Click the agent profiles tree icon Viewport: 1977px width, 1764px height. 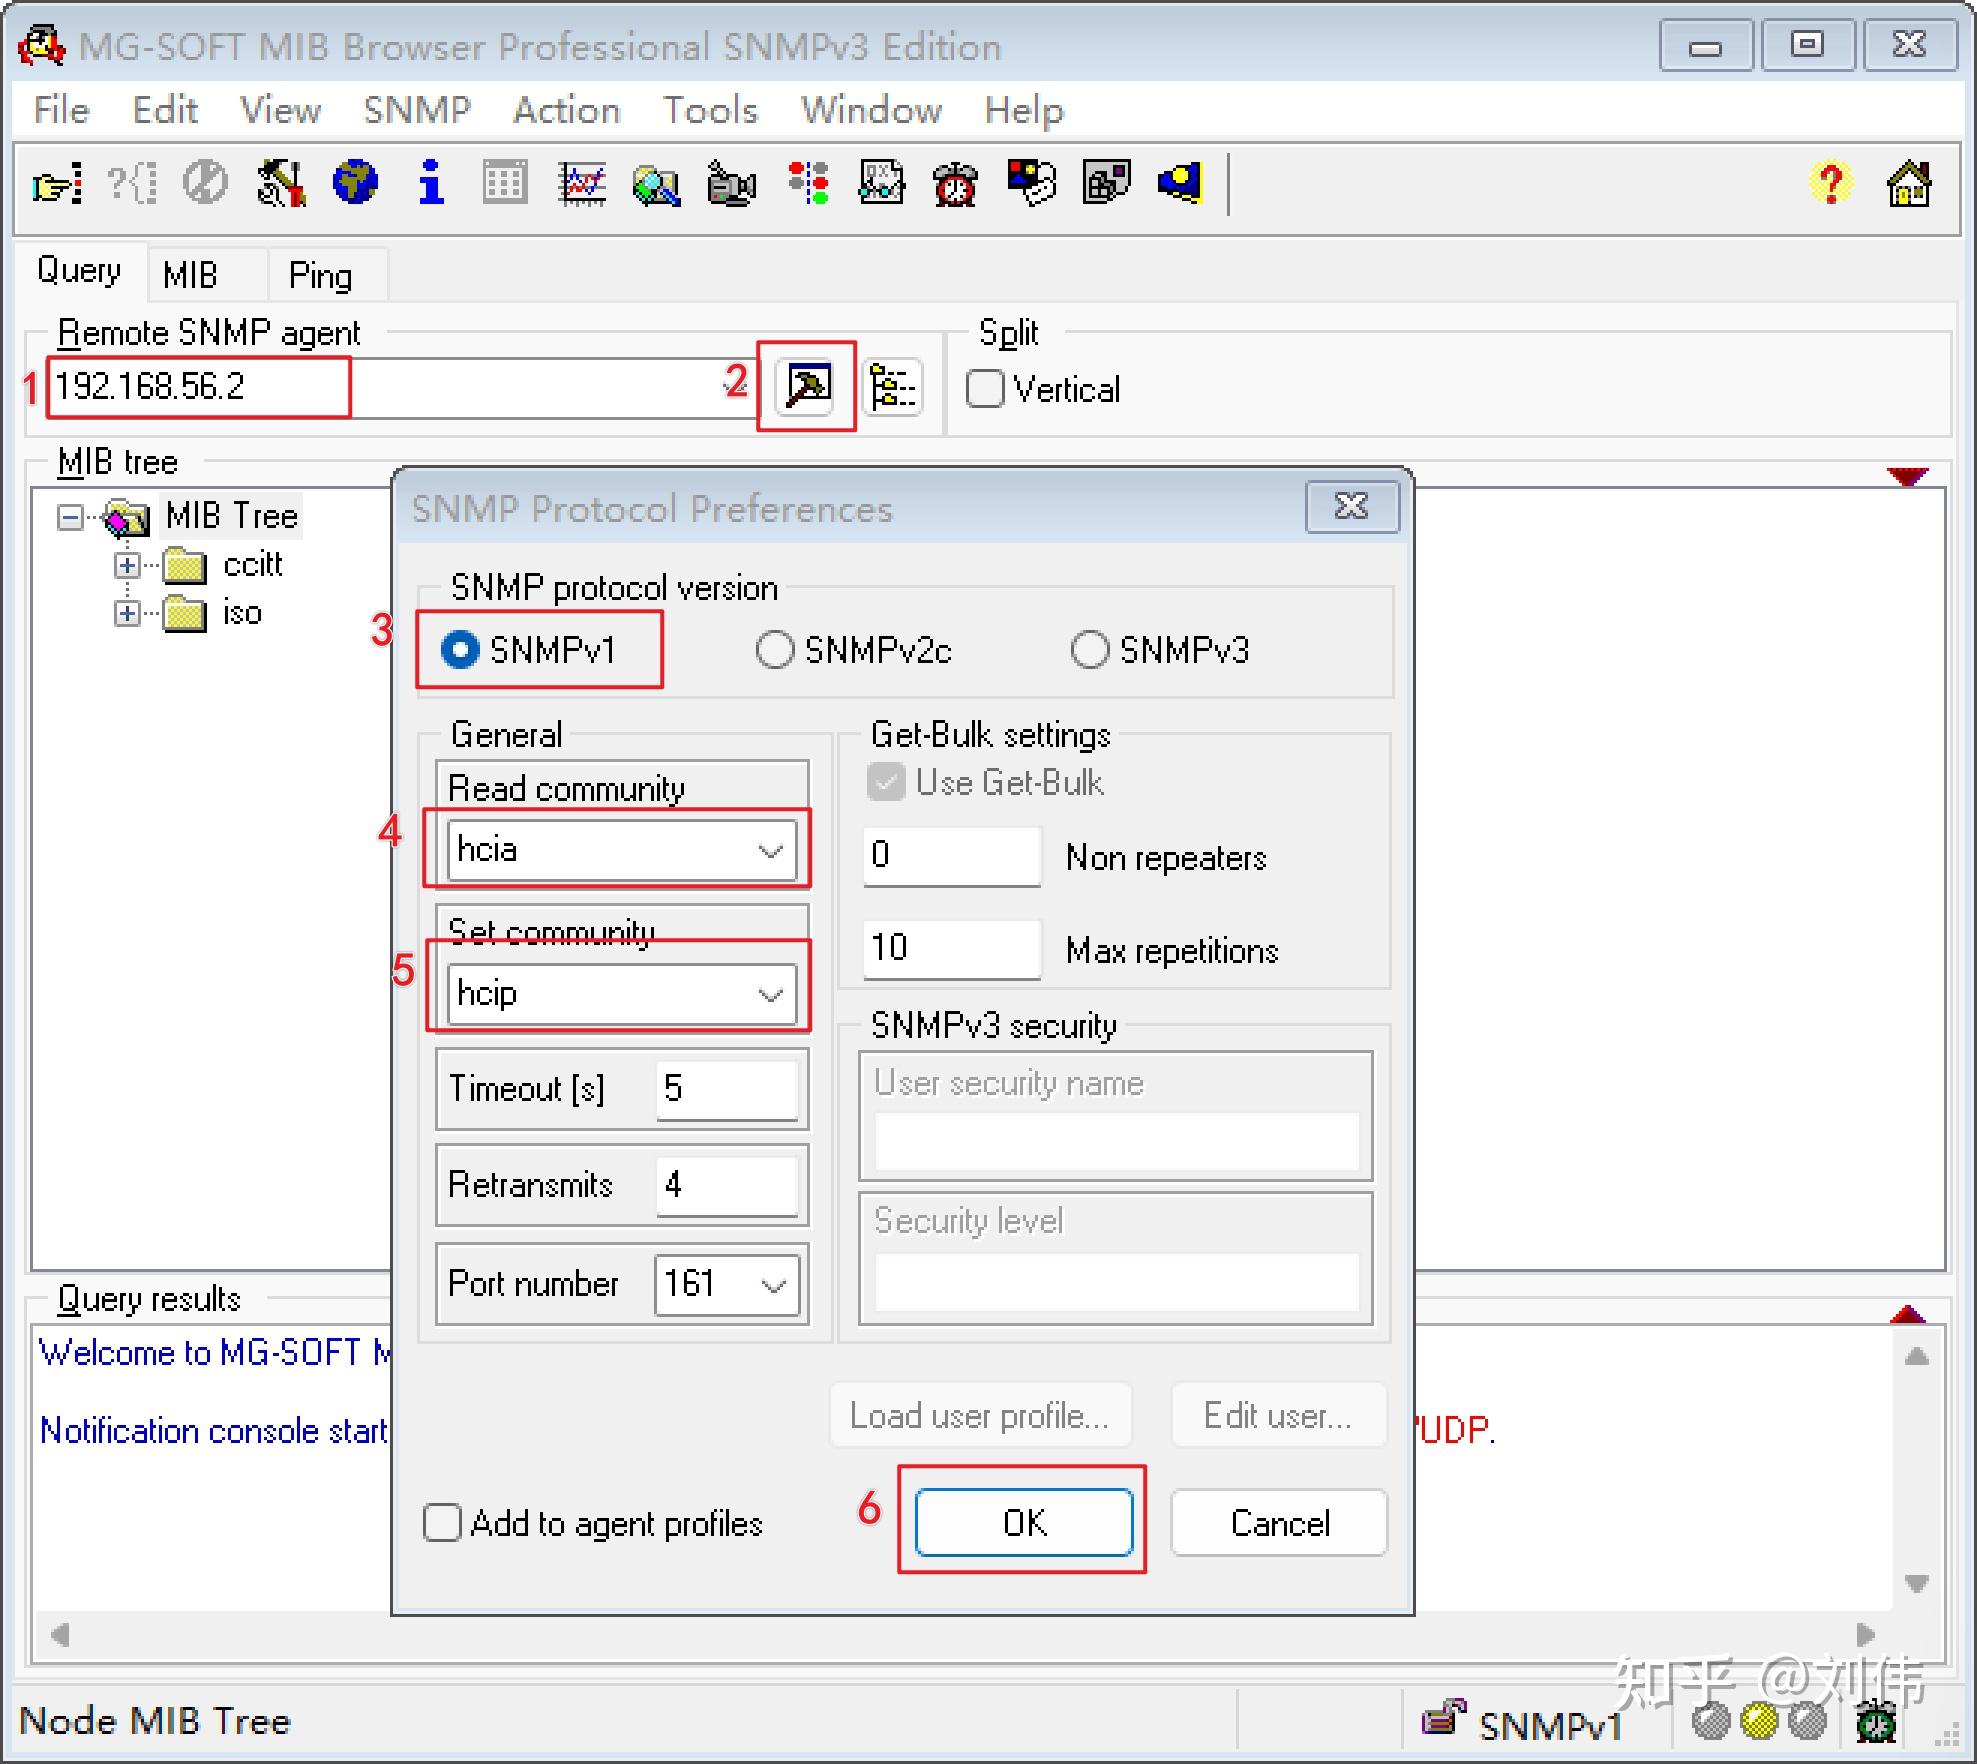892,387
